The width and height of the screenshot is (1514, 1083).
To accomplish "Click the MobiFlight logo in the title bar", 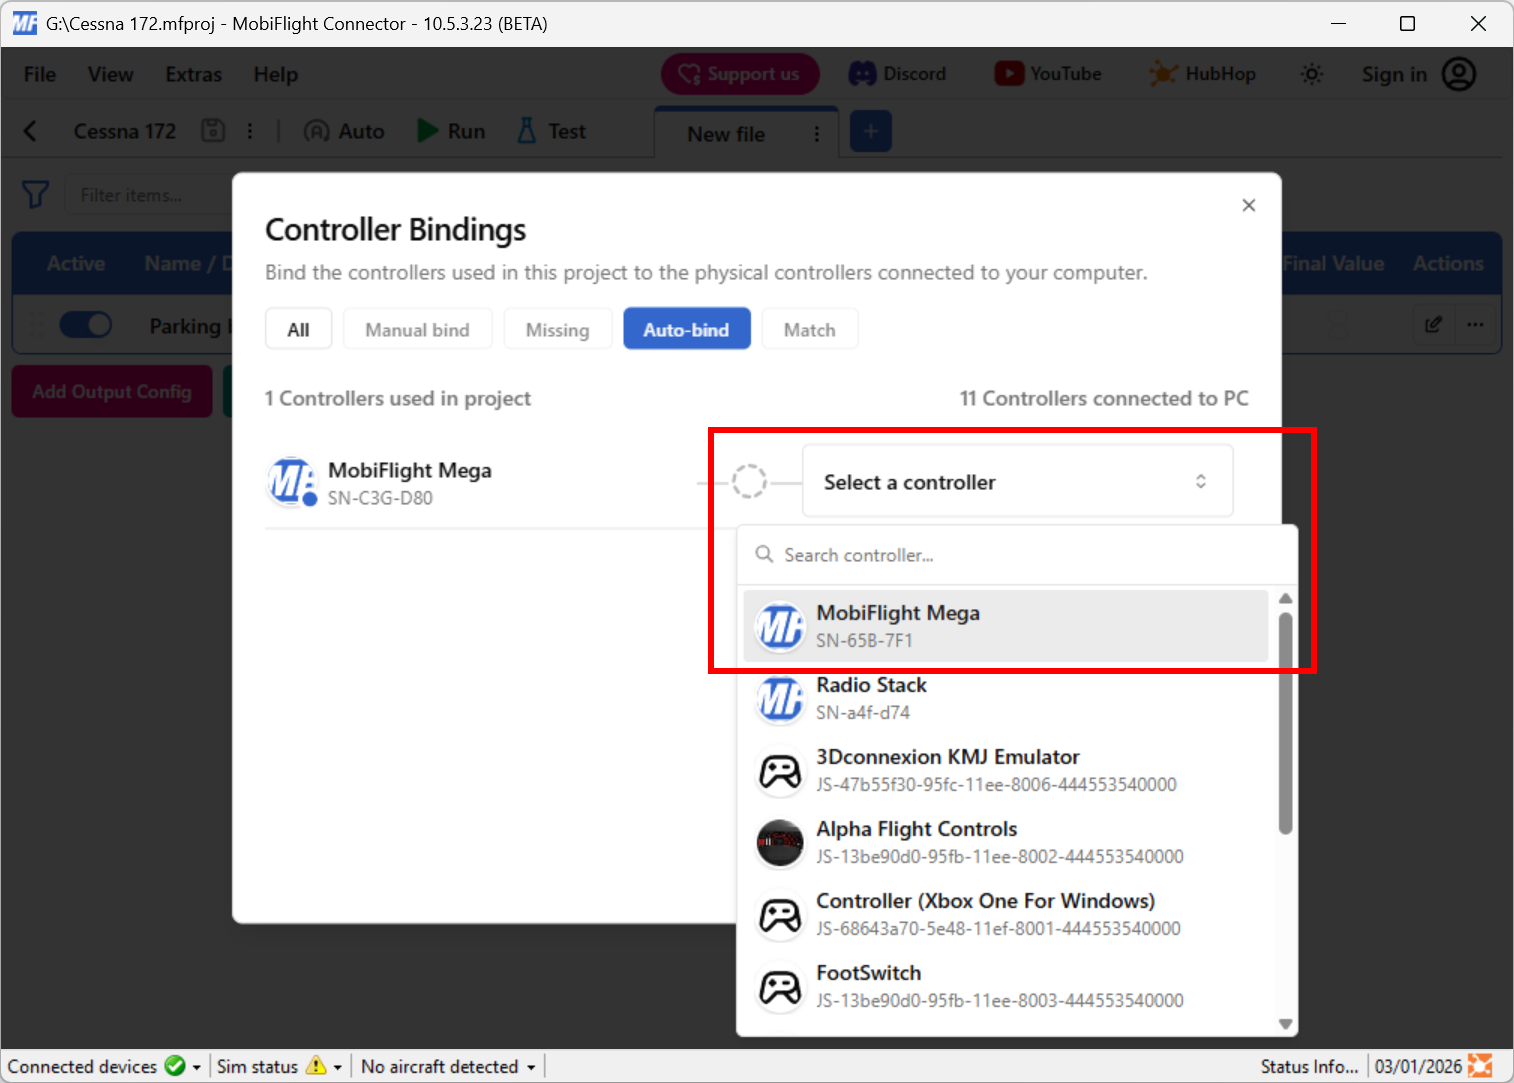I will 23,22.
